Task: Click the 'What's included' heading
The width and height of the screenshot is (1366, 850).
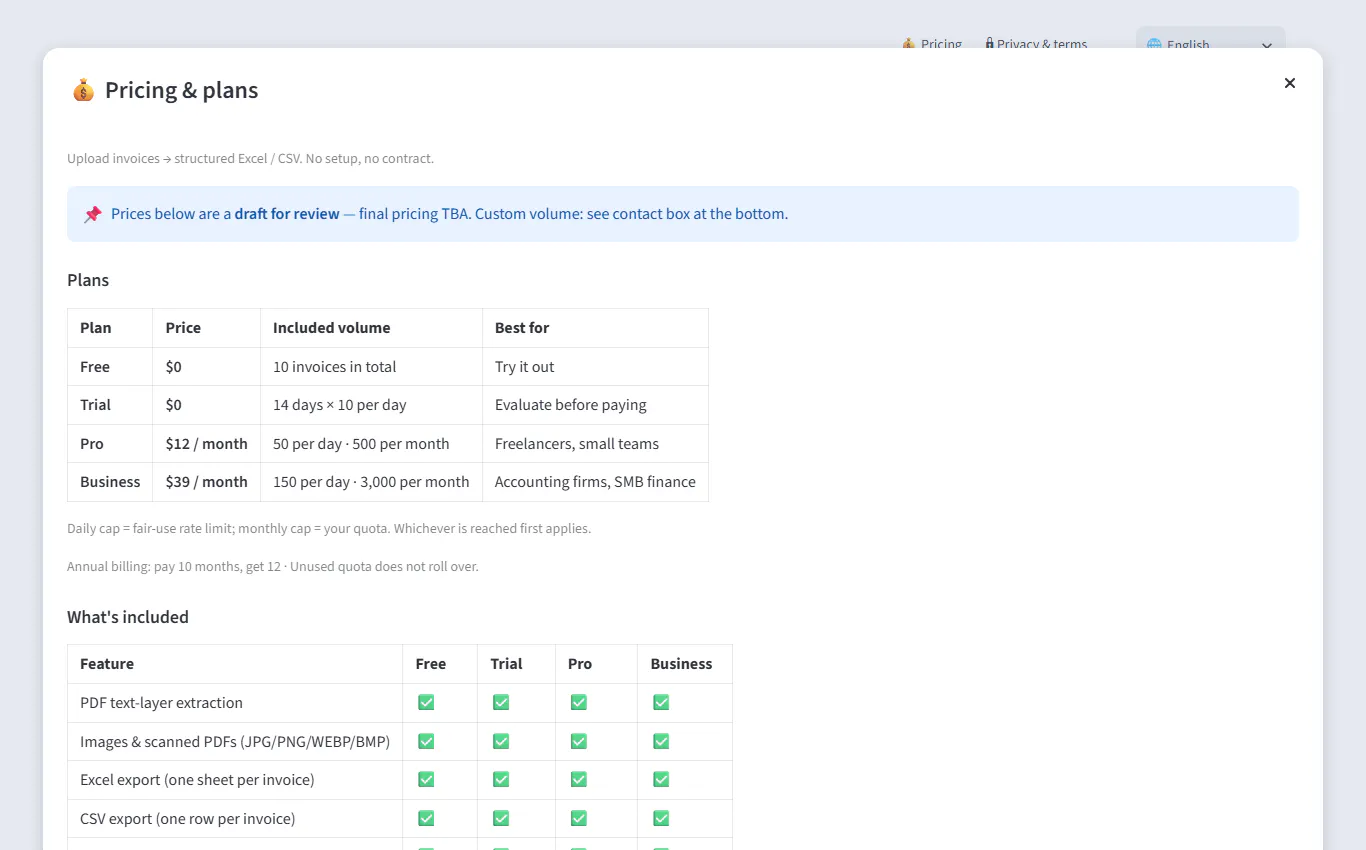Action: click(x=128, y=617)
